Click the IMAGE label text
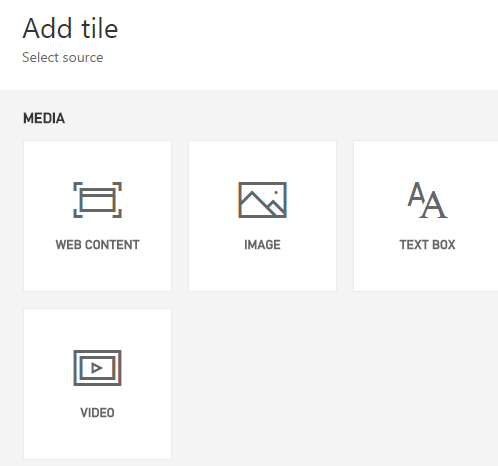The height and width of the screenshot is (466, 498). (x=262, y=245)
